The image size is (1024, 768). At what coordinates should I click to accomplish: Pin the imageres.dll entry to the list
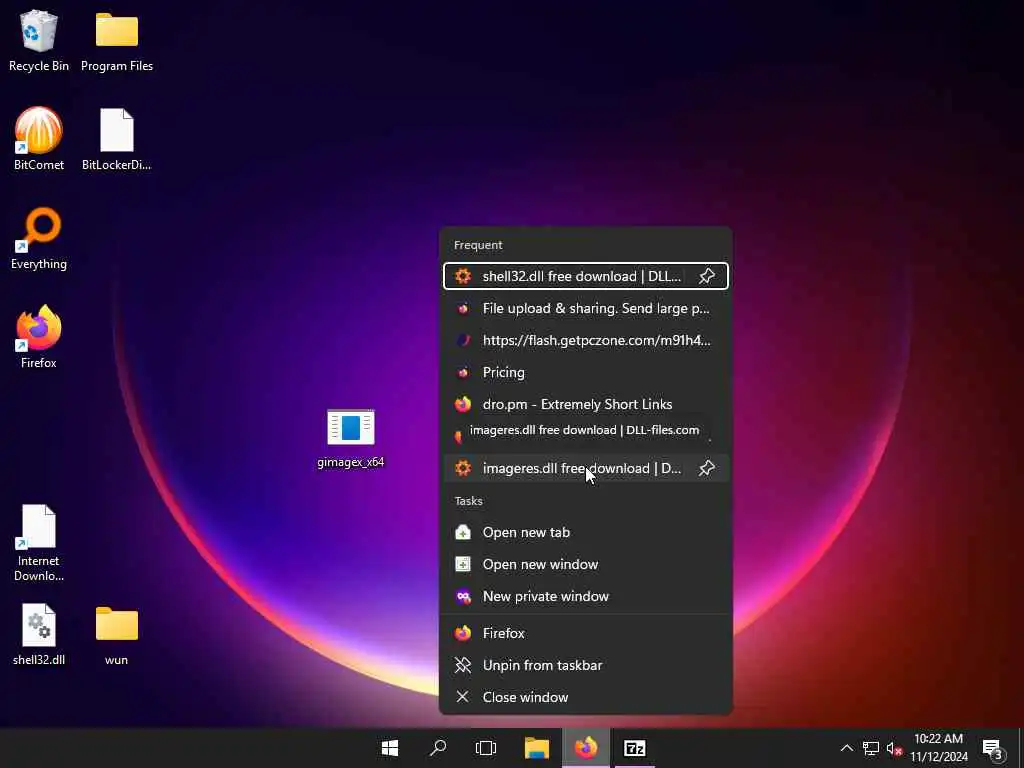click(x=707, y=468)
